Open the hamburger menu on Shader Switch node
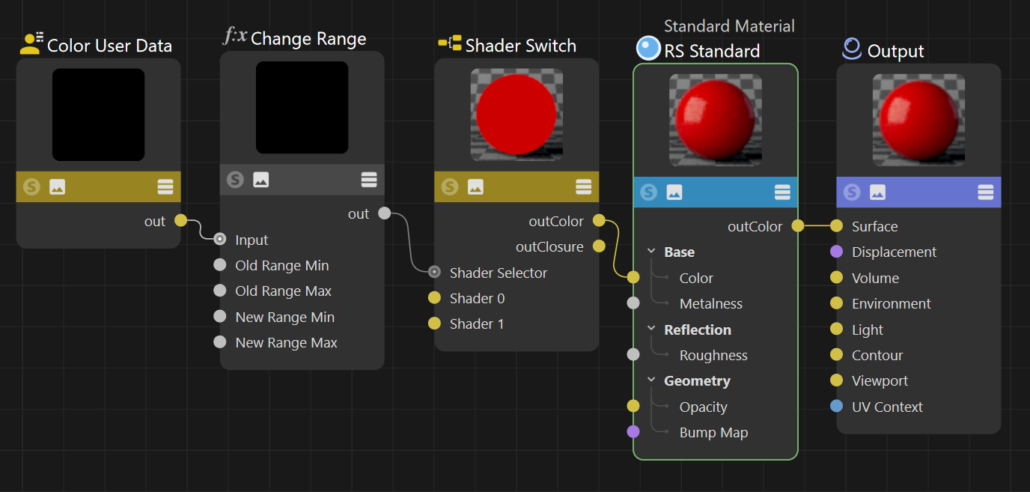The image size is (1030, 492). (x=583, y=187)
